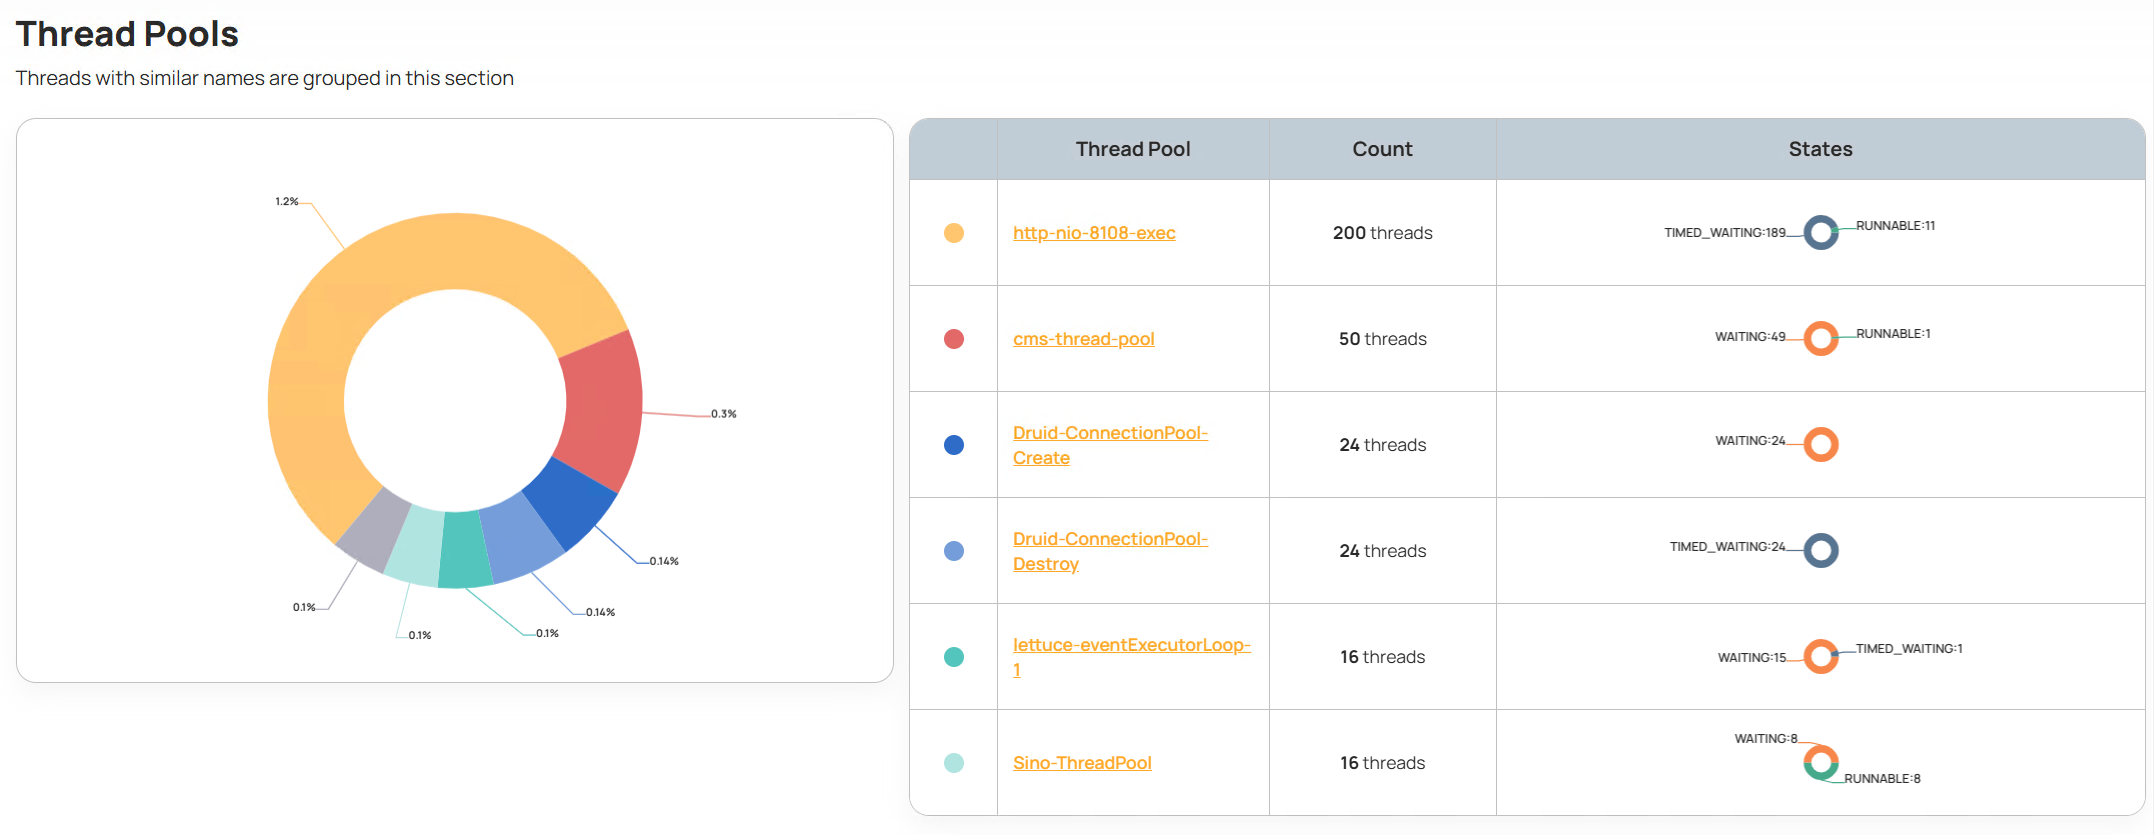2154x835 pixels.
Task: Open the cms-thread-pool link
Action: pyautogui.click(x=1083, y=339)
